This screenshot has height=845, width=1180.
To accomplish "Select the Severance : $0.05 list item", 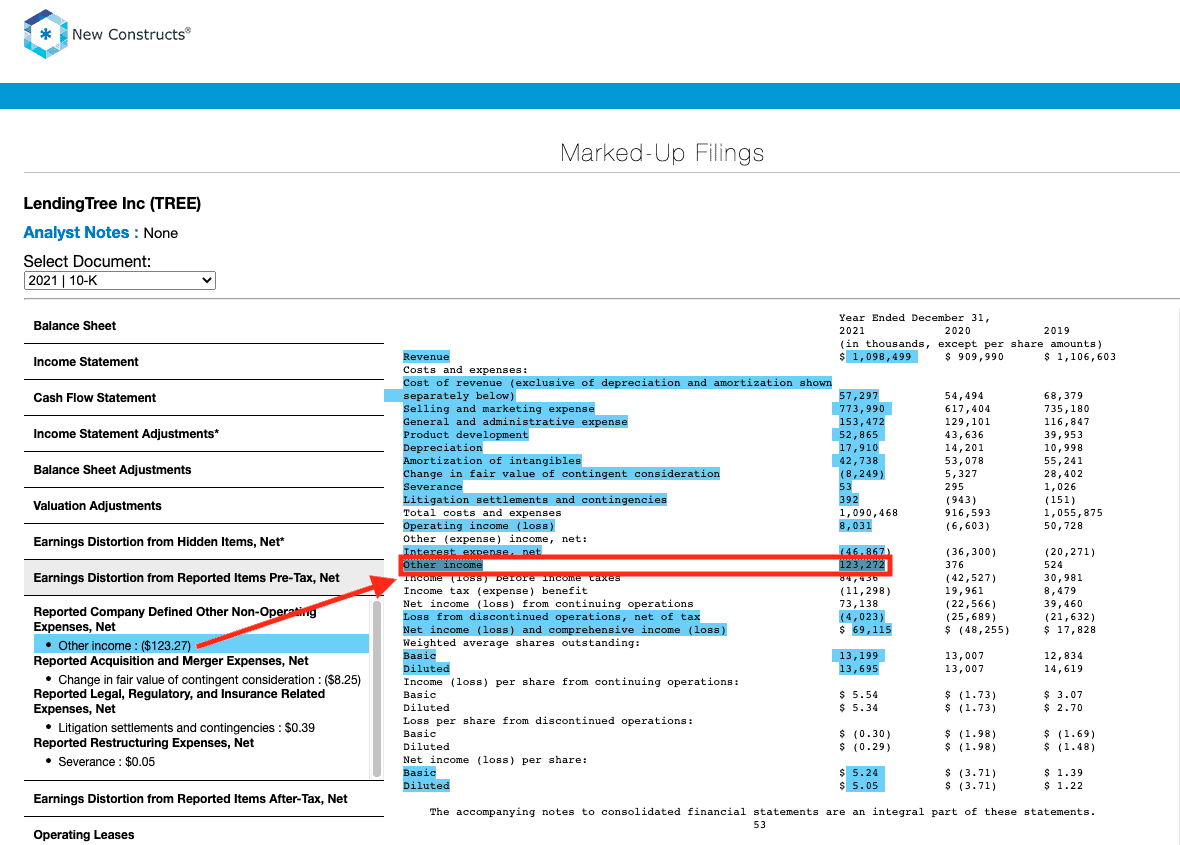I will tap(107, 761).
